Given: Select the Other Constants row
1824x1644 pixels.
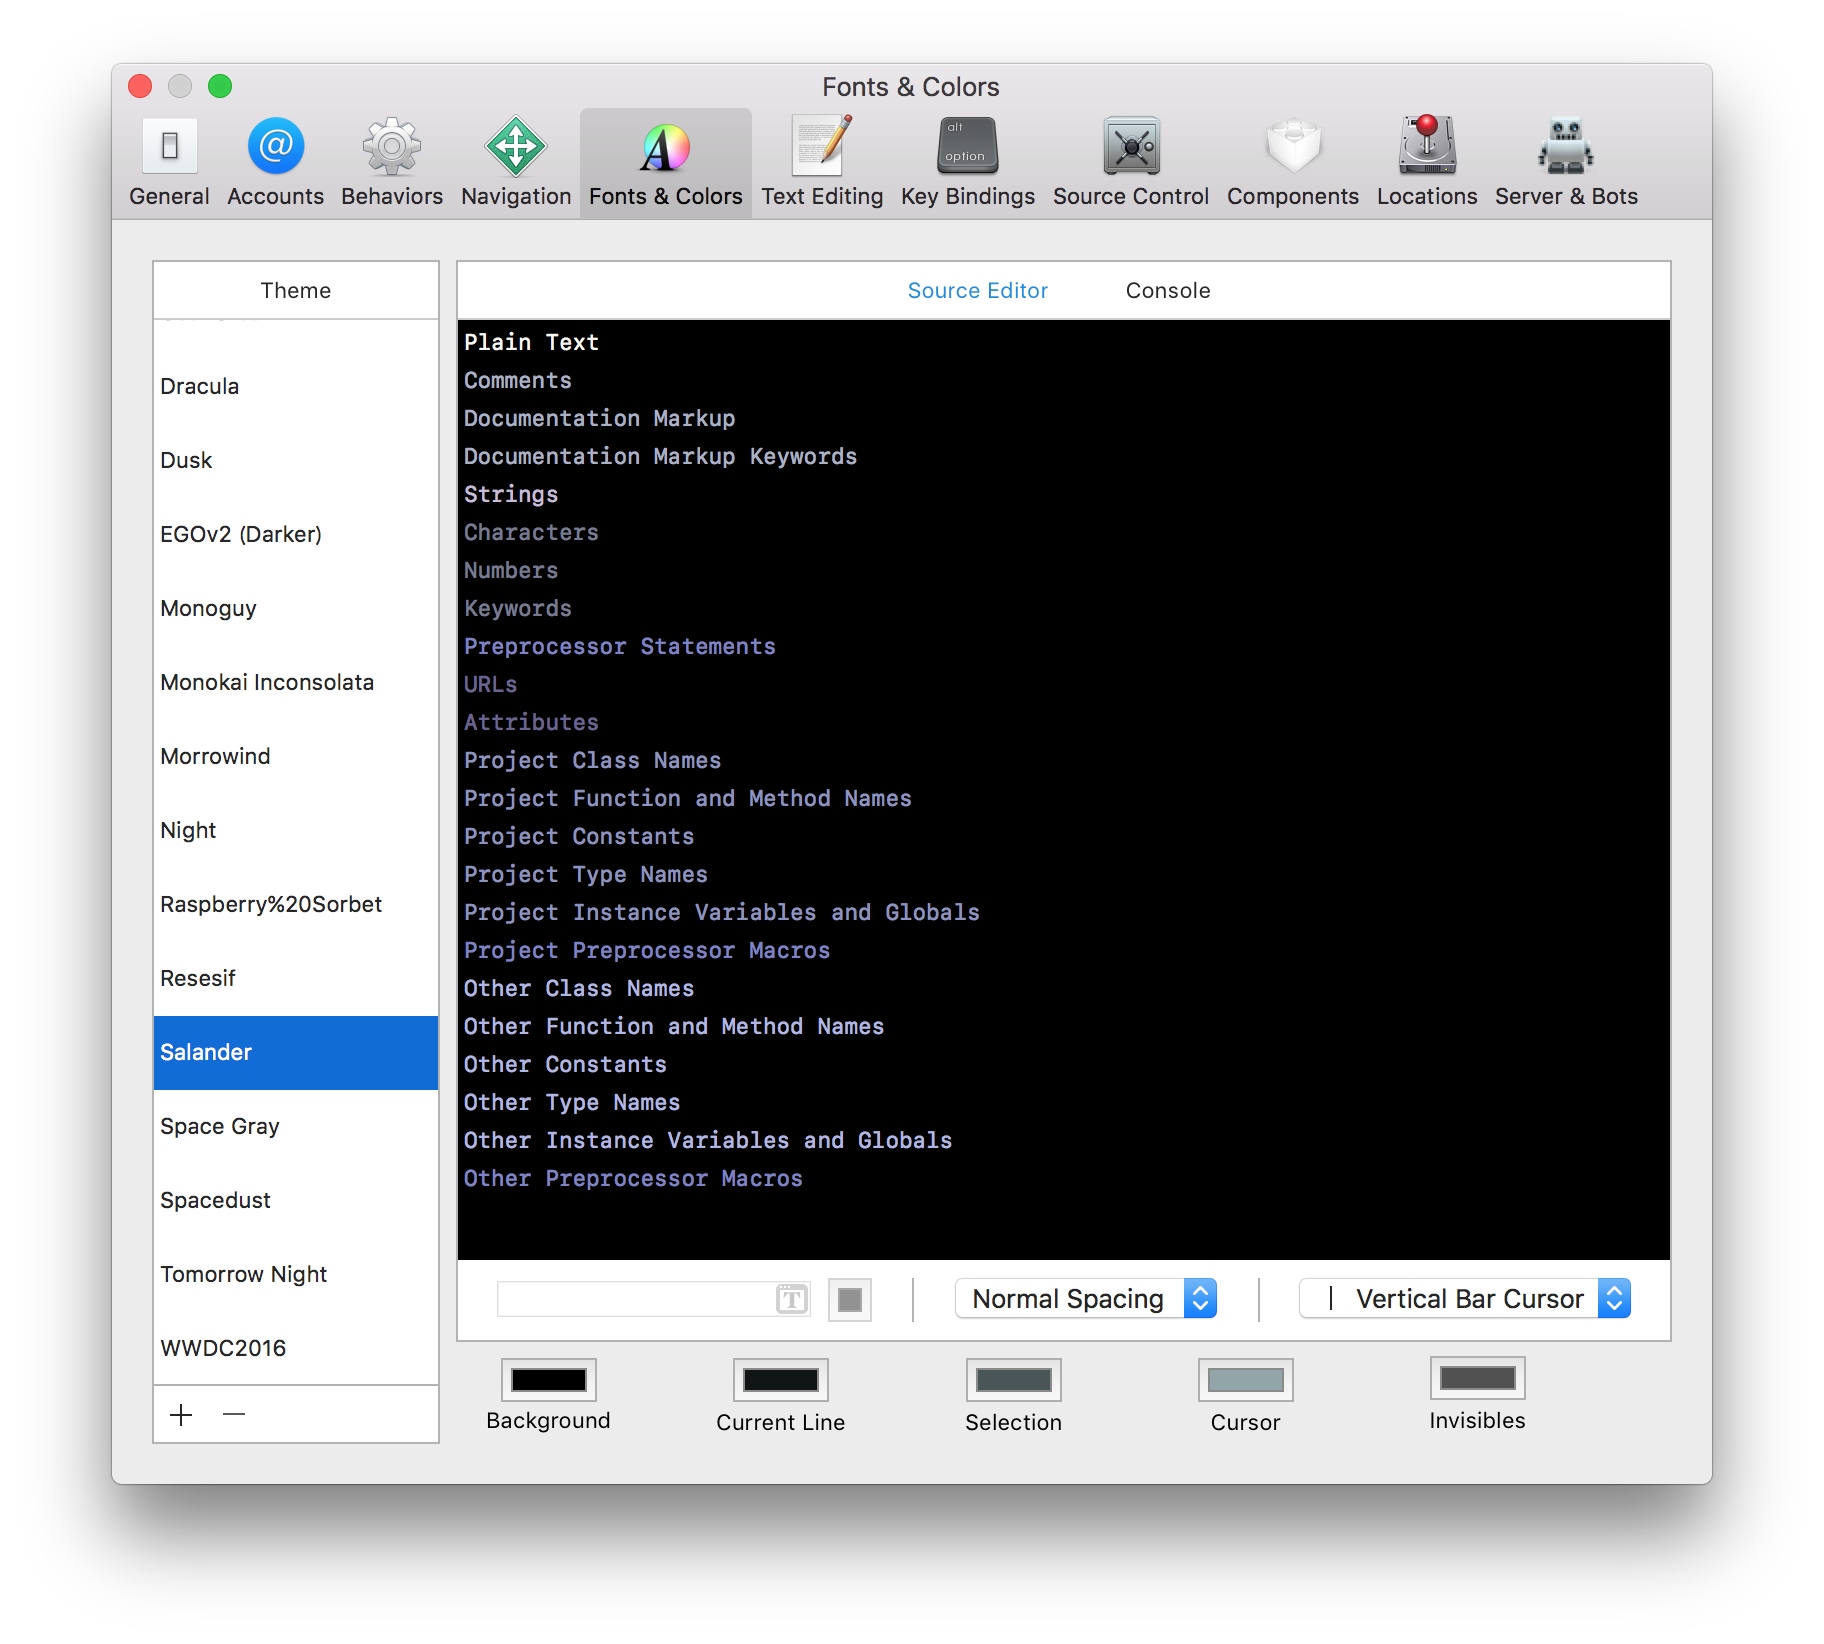Looking at the screenshot, I should click(1064, 1065).
